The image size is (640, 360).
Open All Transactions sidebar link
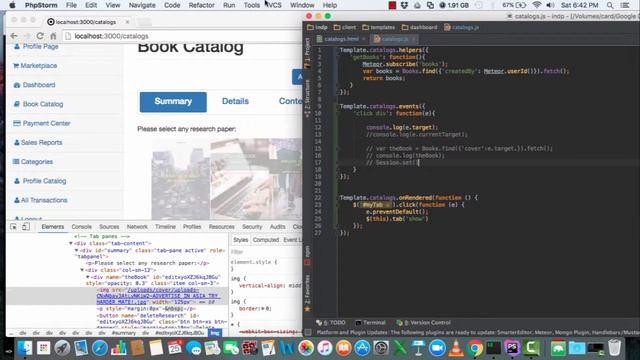pyautogui.click(x=40, y=200)
